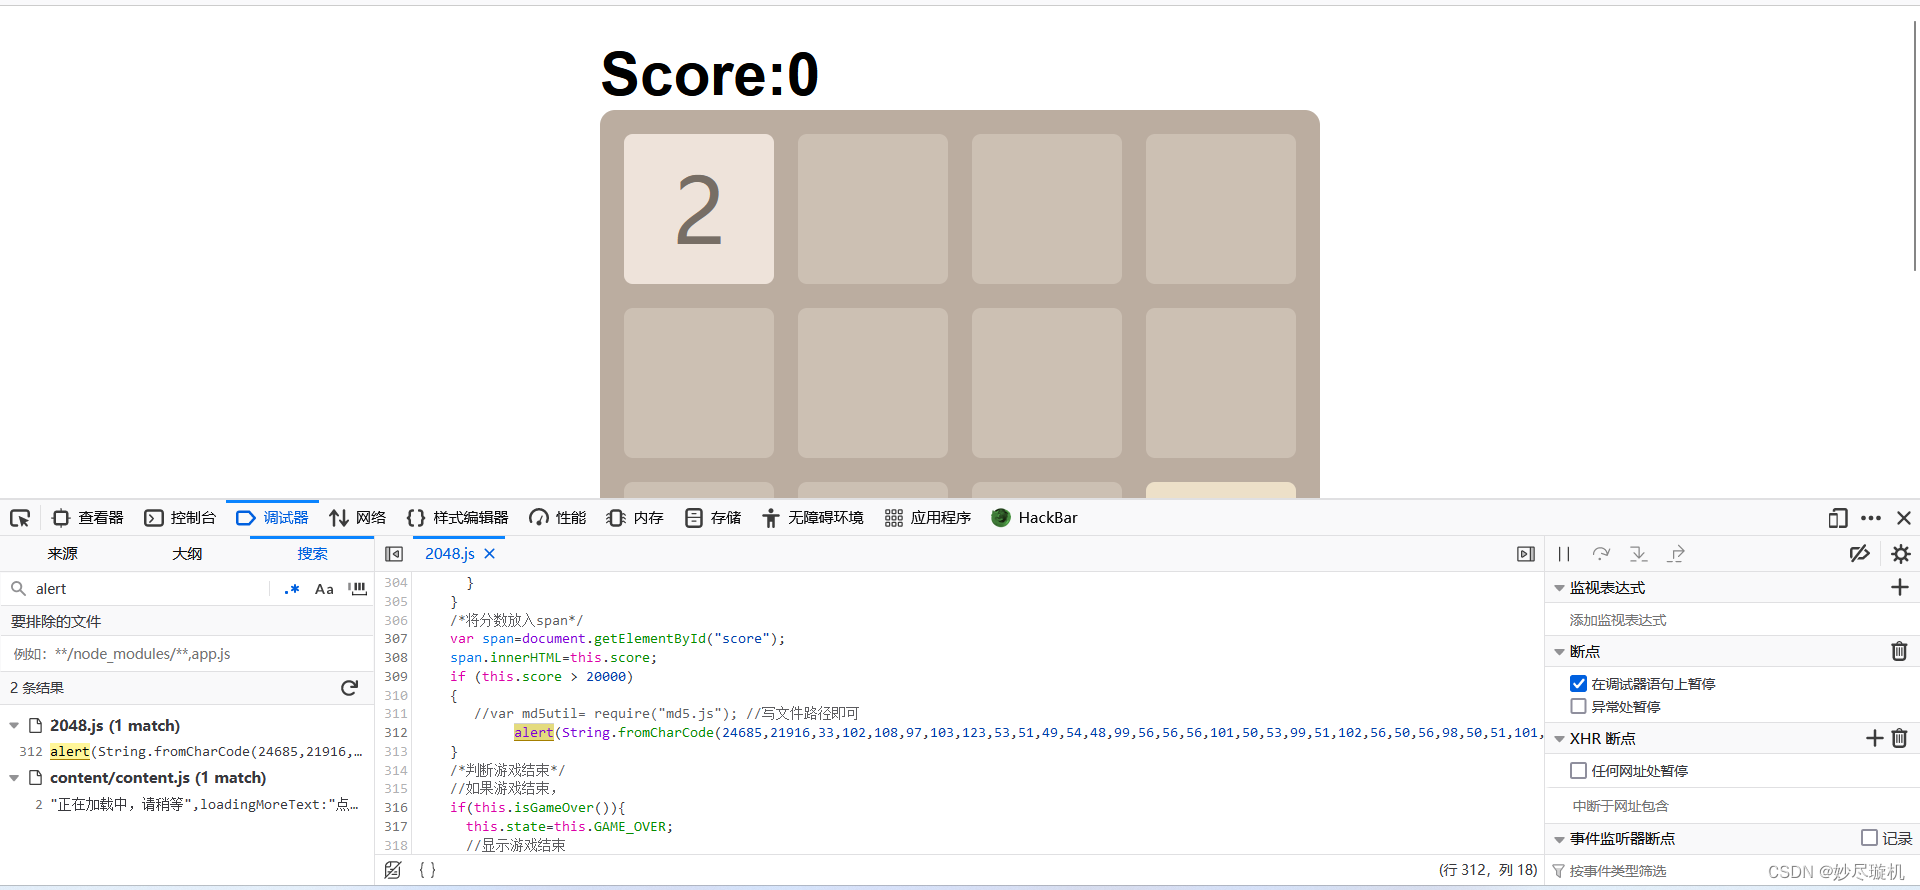Collapse the right breakpoints sidebar
Viewport: 1920px width, 890px height.
click(1525, 554)
